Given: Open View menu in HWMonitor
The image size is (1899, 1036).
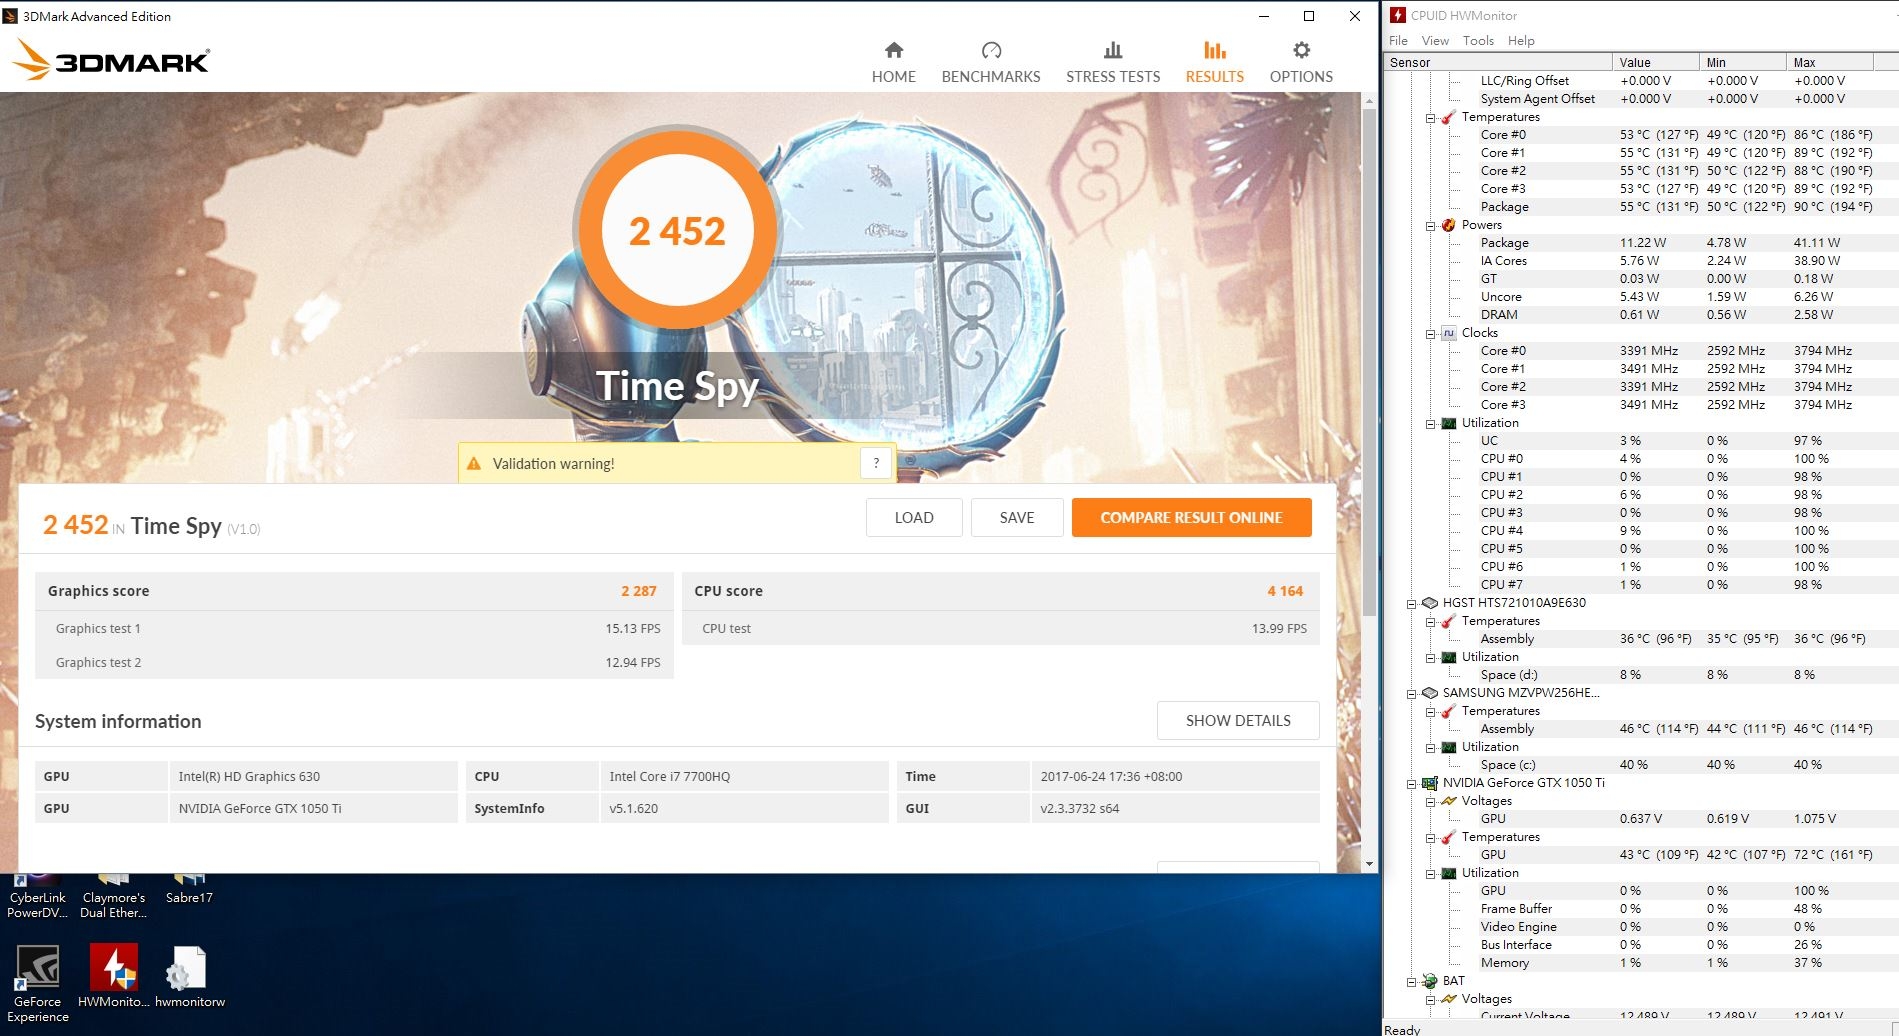Looking at the screenshot, I should (x=1435, y=40).
